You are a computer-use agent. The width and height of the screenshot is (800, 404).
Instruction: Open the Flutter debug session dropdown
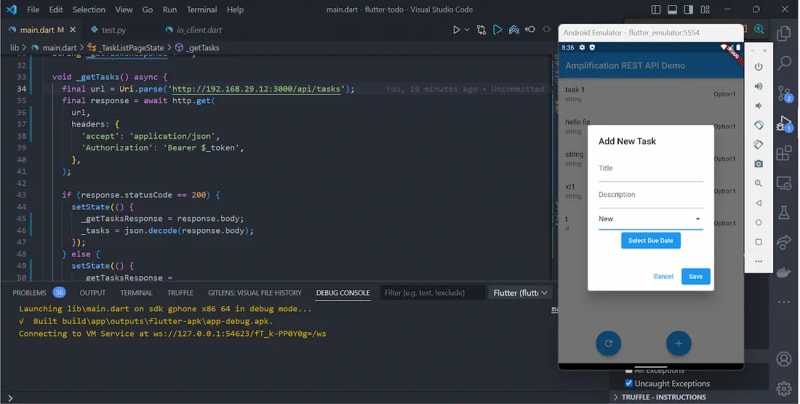click(x=520, y=293)
